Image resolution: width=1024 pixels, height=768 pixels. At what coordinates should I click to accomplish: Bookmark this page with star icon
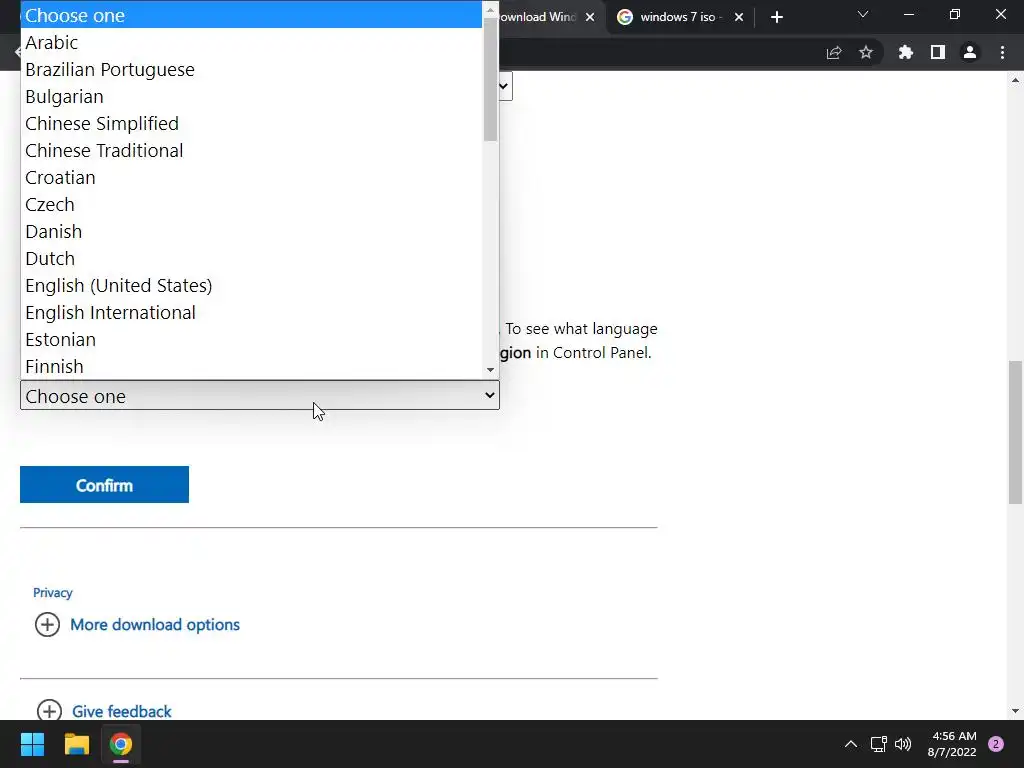pos(866,52)
